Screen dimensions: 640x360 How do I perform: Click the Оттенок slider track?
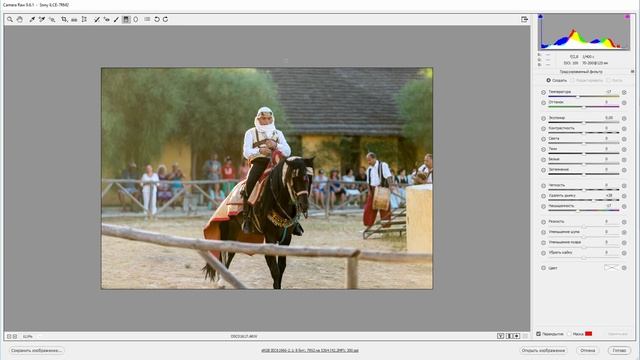pyautogui.click(x=584, y=107)
